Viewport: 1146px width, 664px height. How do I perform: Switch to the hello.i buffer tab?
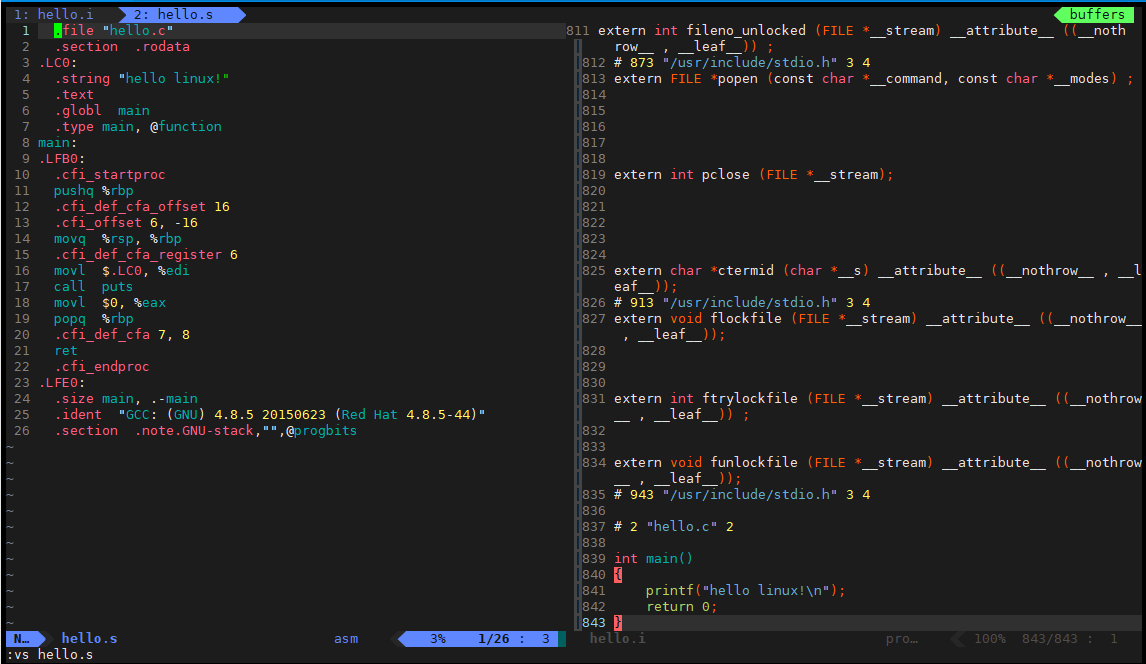click(53, 14)
